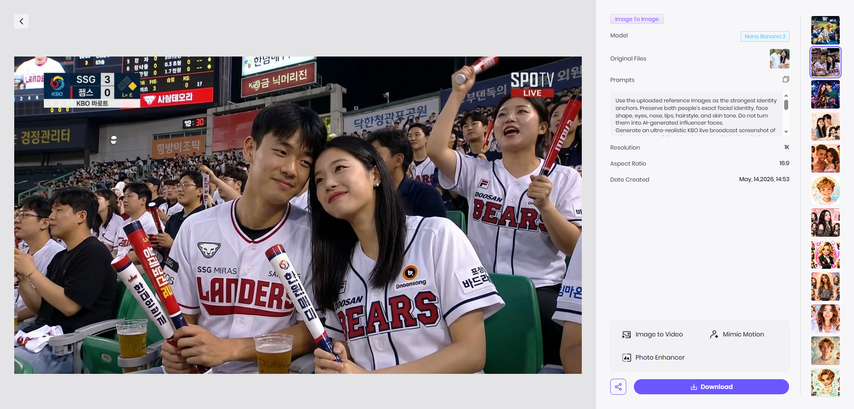
Task: Select the blonde cartoon woman in blazer thumbnail
Action: coord(825,254)
